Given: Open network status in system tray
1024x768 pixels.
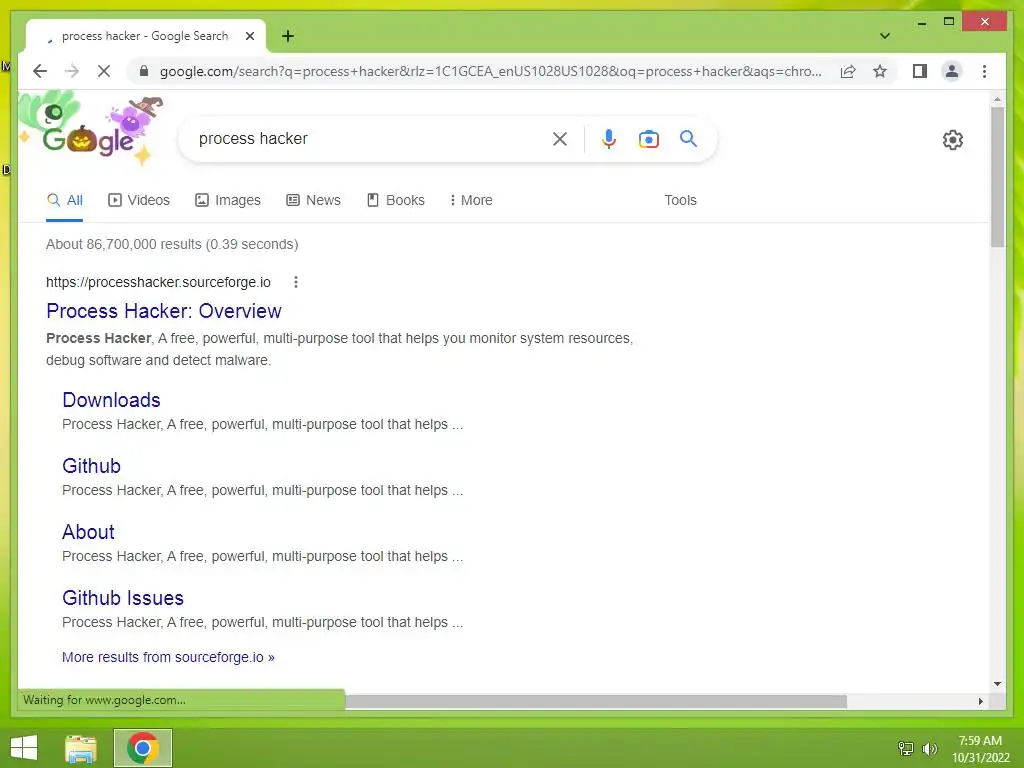Looking at the screenshot, I should [x=906, y=749].
